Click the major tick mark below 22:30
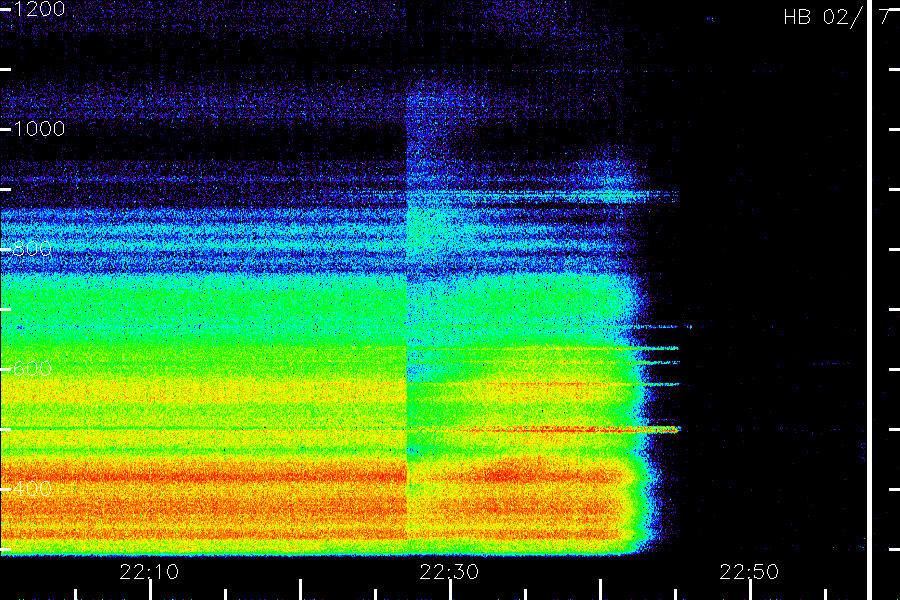Screen dimensions: 900x600 point(451,590)
